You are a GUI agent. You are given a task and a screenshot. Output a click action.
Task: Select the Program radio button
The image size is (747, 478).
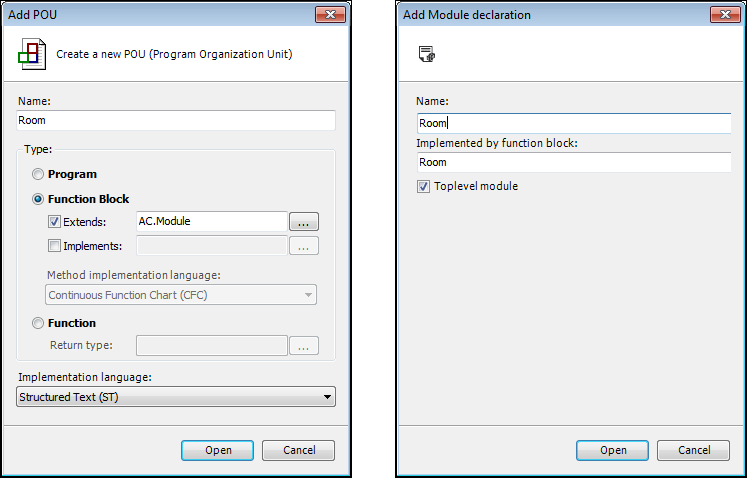pyautogui.click(x=39, y=174)
